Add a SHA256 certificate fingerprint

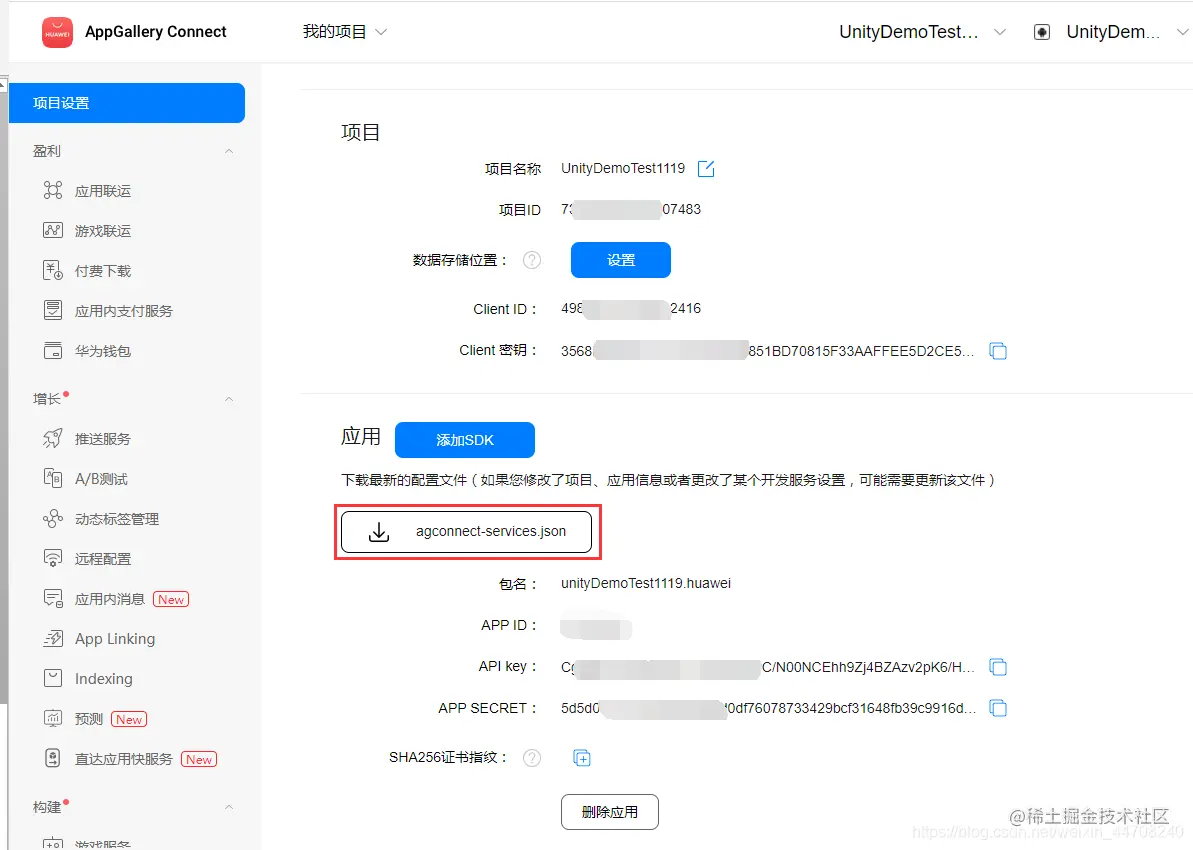(x=581, y=758)
